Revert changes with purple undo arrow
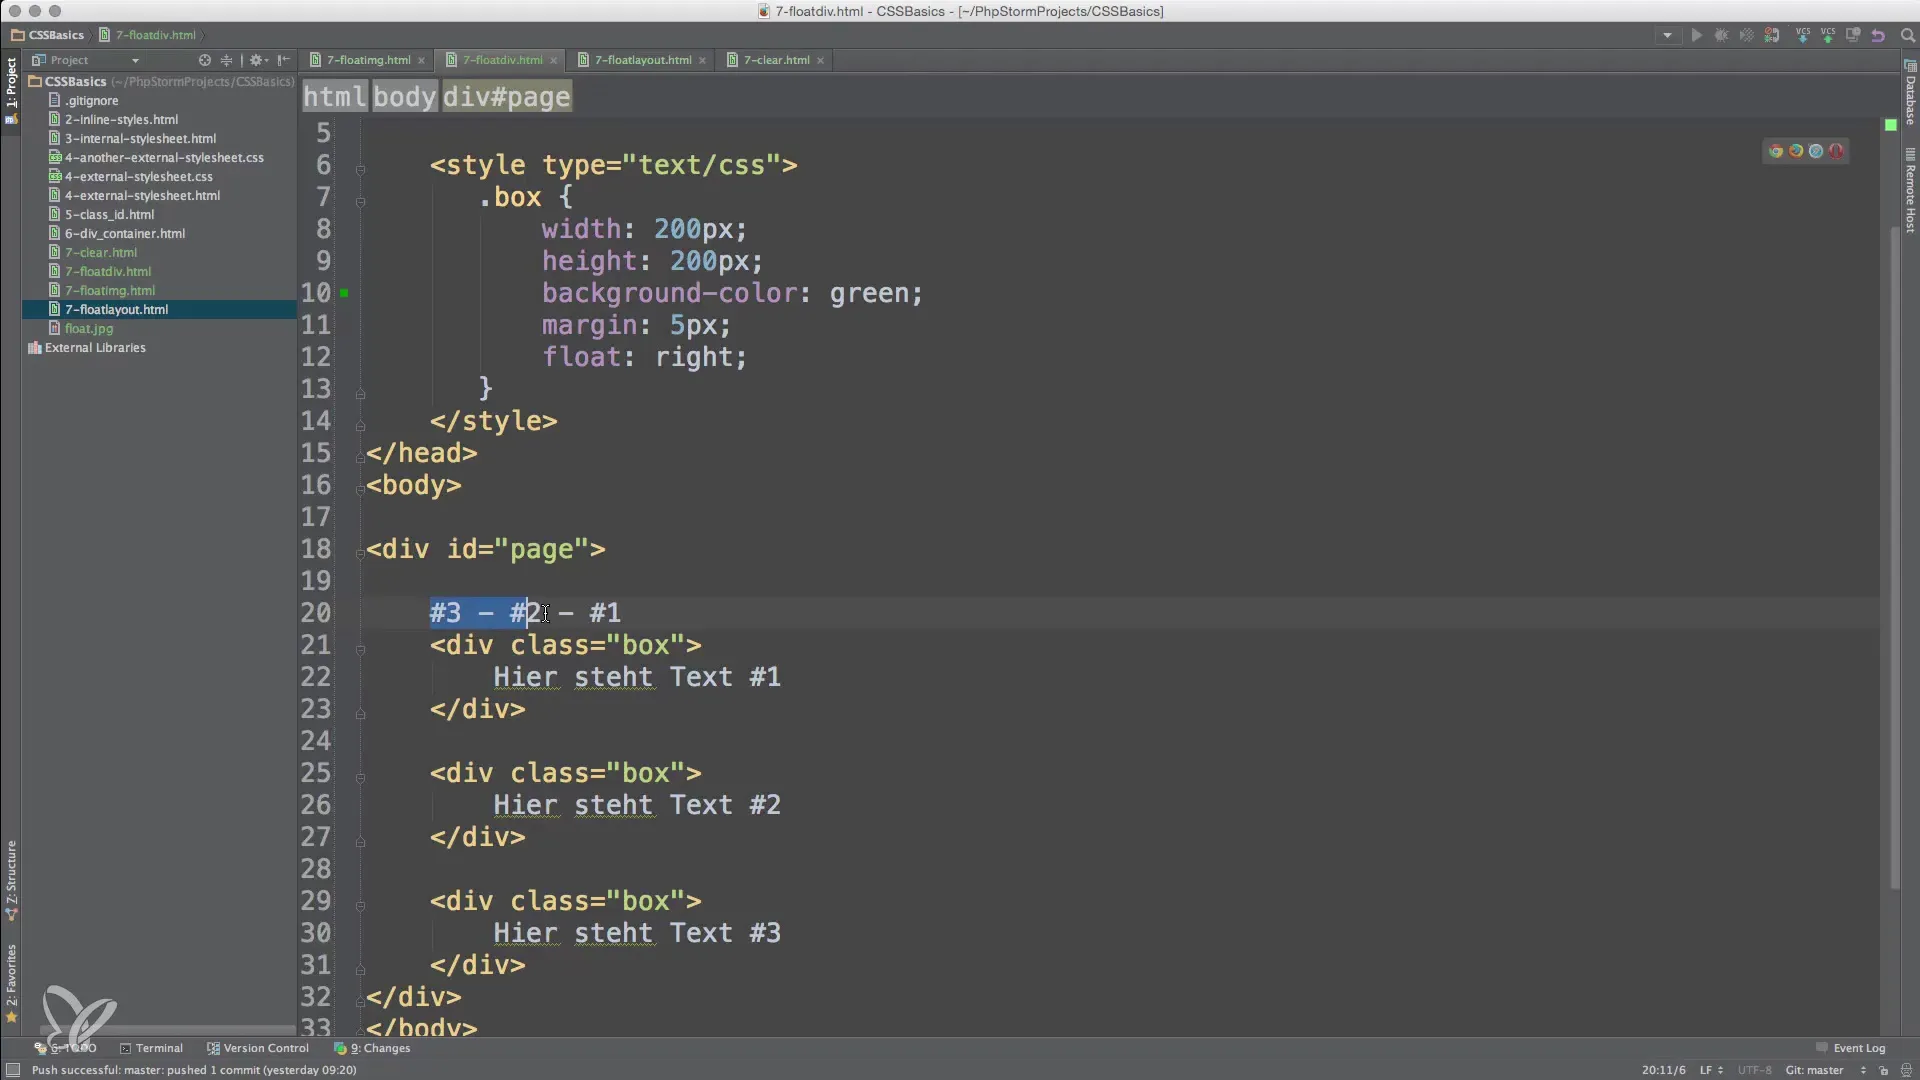The image size is (1920, 1080). [1878, 35]
